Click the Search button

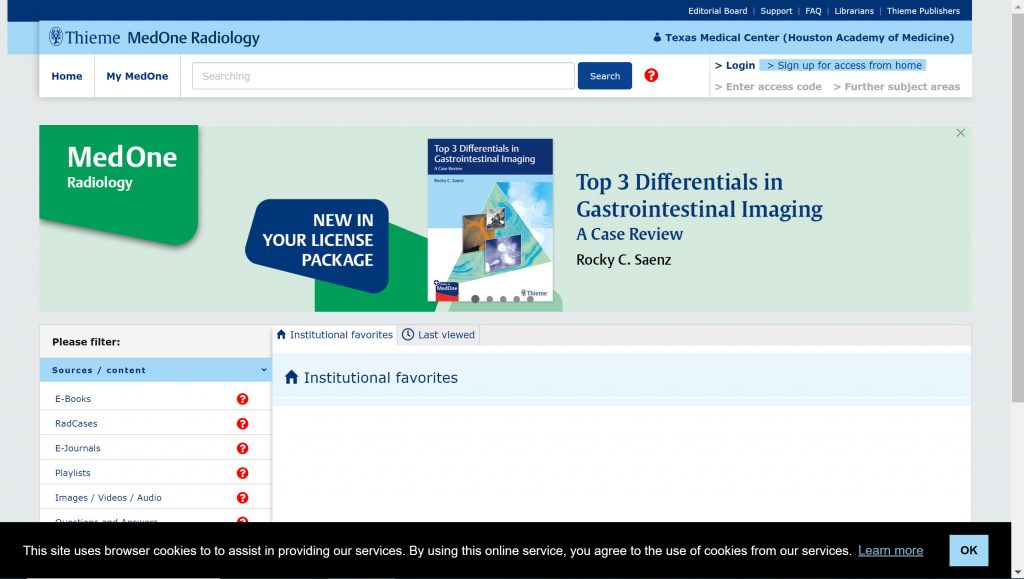click(605, 76)
